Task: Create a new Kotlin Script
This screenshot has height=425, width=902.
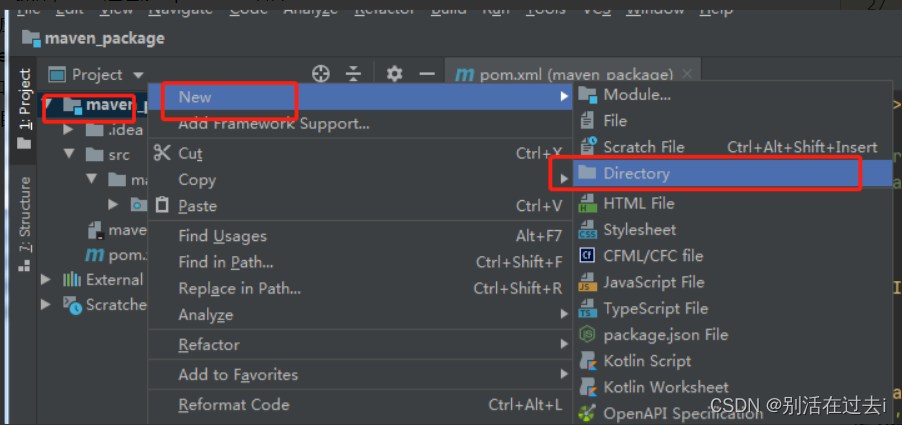Action: pos(732,361)
